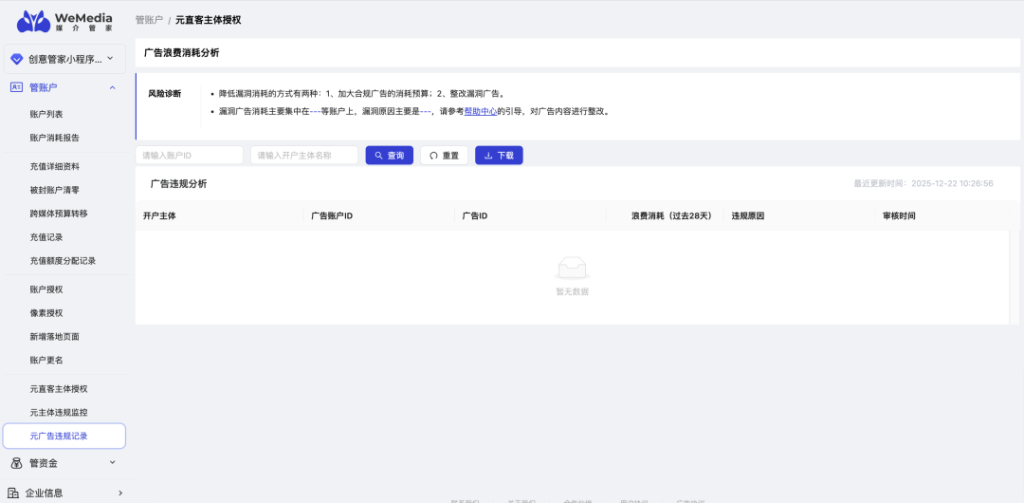Open 账户列表 in the sidebar
Screen dimensions: 1024x503
46,114
